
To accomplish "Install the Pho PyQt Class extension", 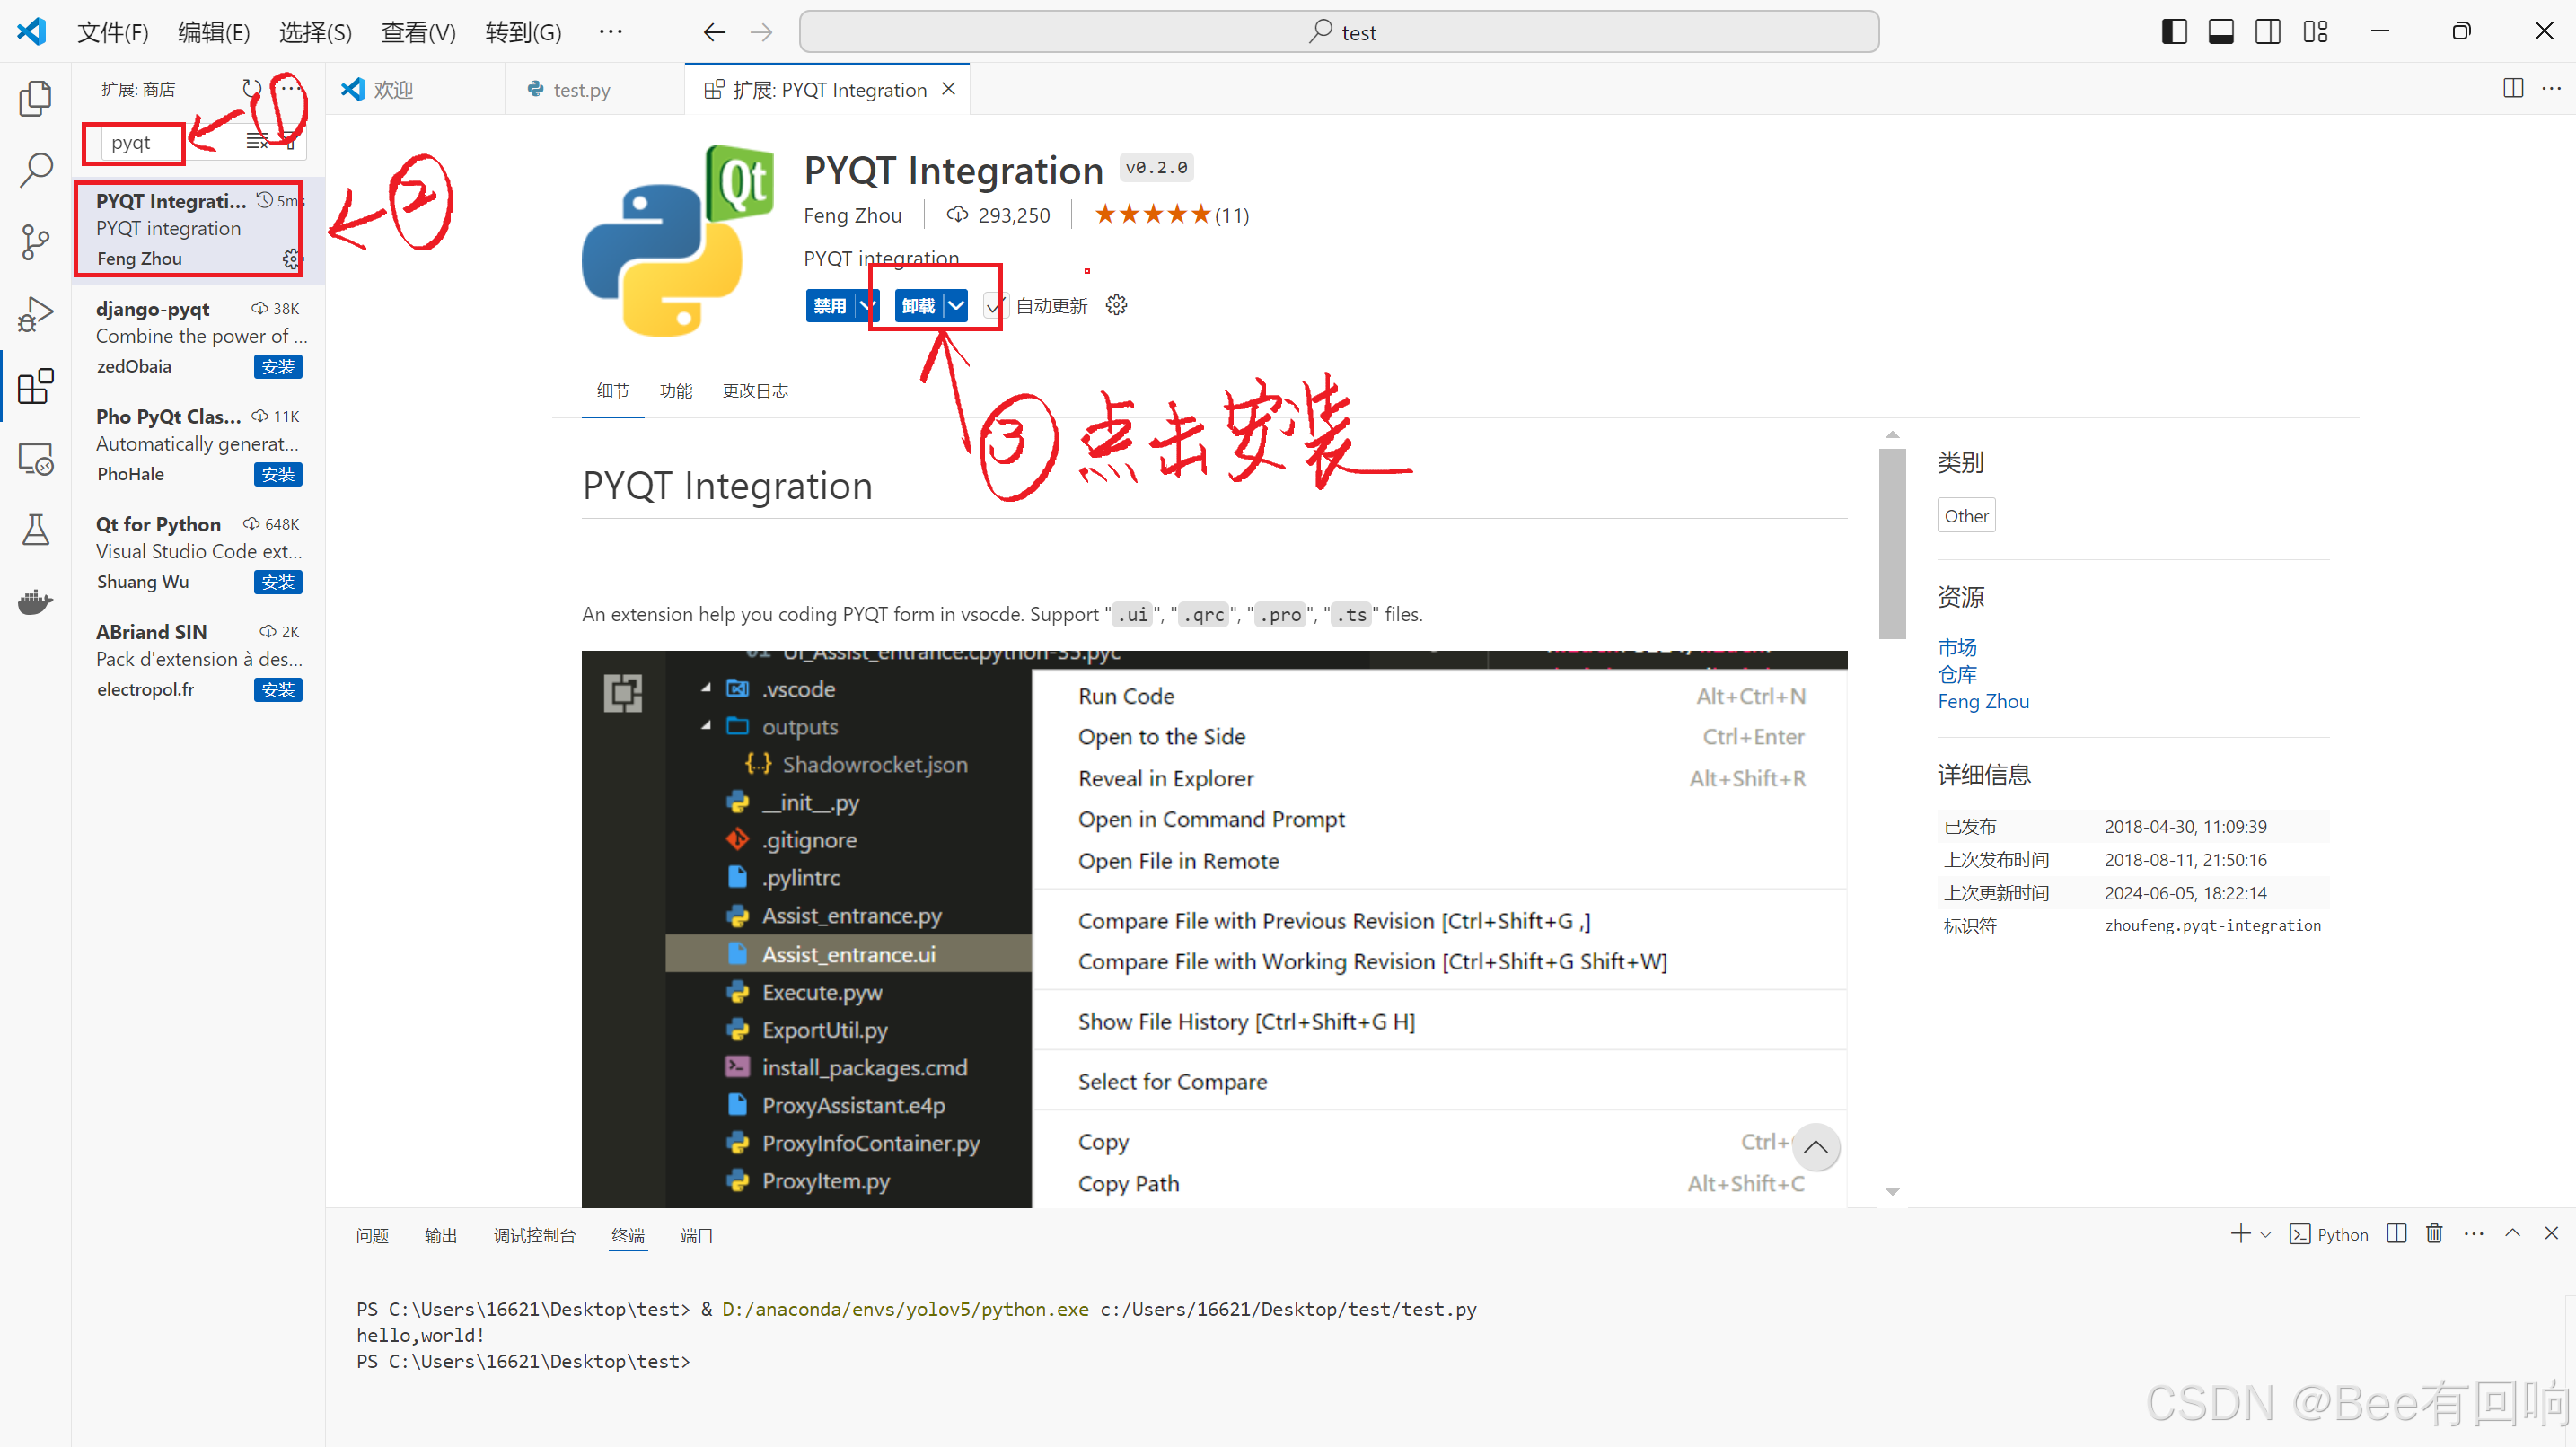I will 278,474.
